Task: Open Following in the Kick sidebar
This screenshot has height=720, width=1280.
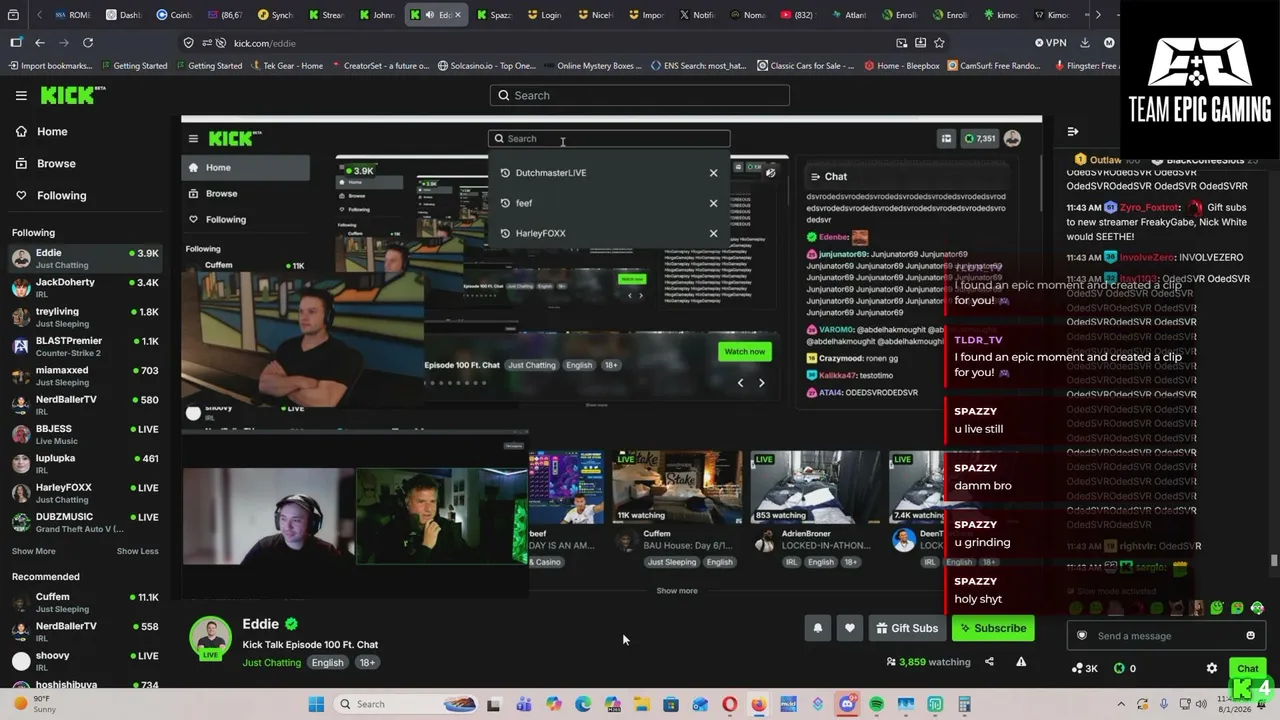Action: coord(61,195)
